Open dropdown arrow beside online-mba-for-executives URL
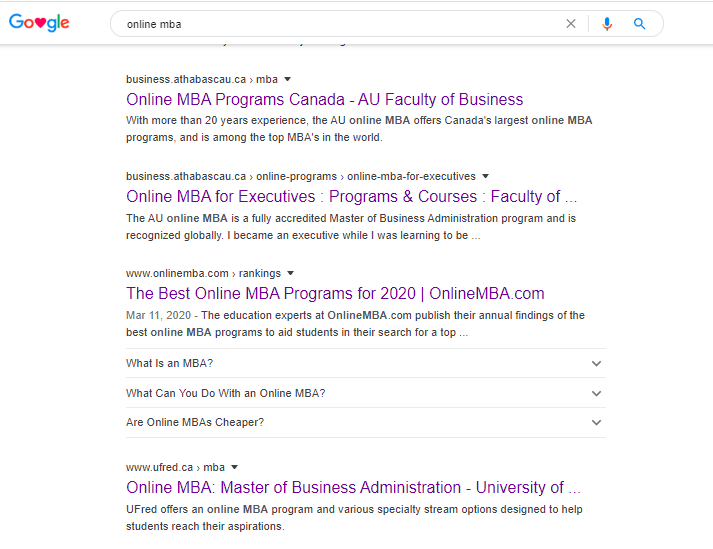Viewport: 713px width, 549px height. (x=485, y=176)
